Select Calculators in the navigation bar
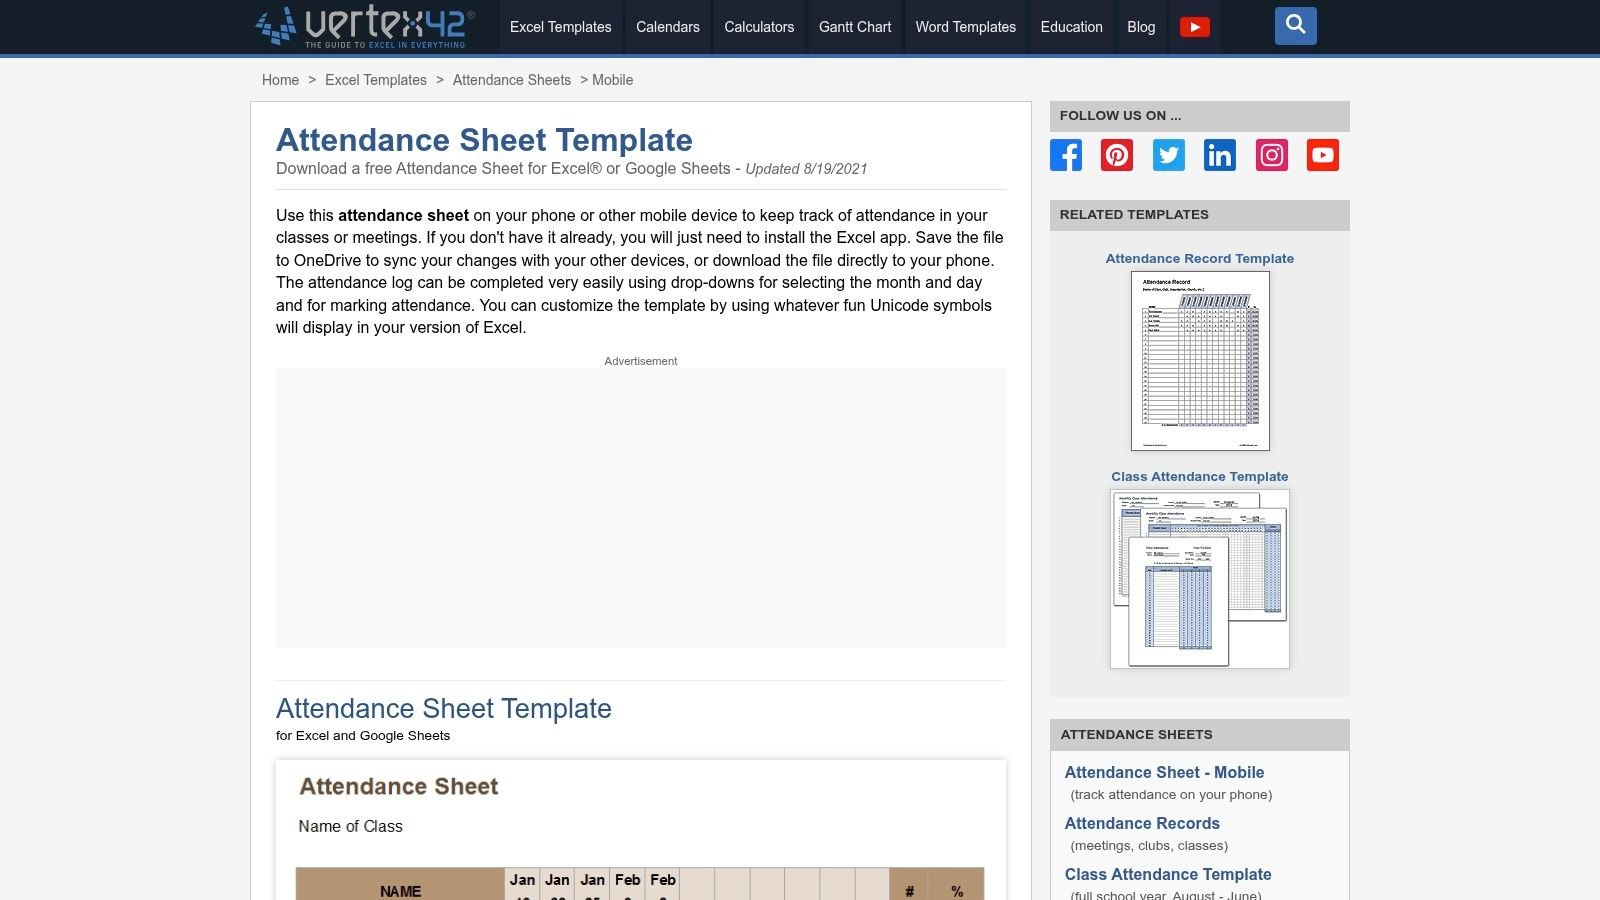This screenshot has width=1600, height=900. point(758,27)
